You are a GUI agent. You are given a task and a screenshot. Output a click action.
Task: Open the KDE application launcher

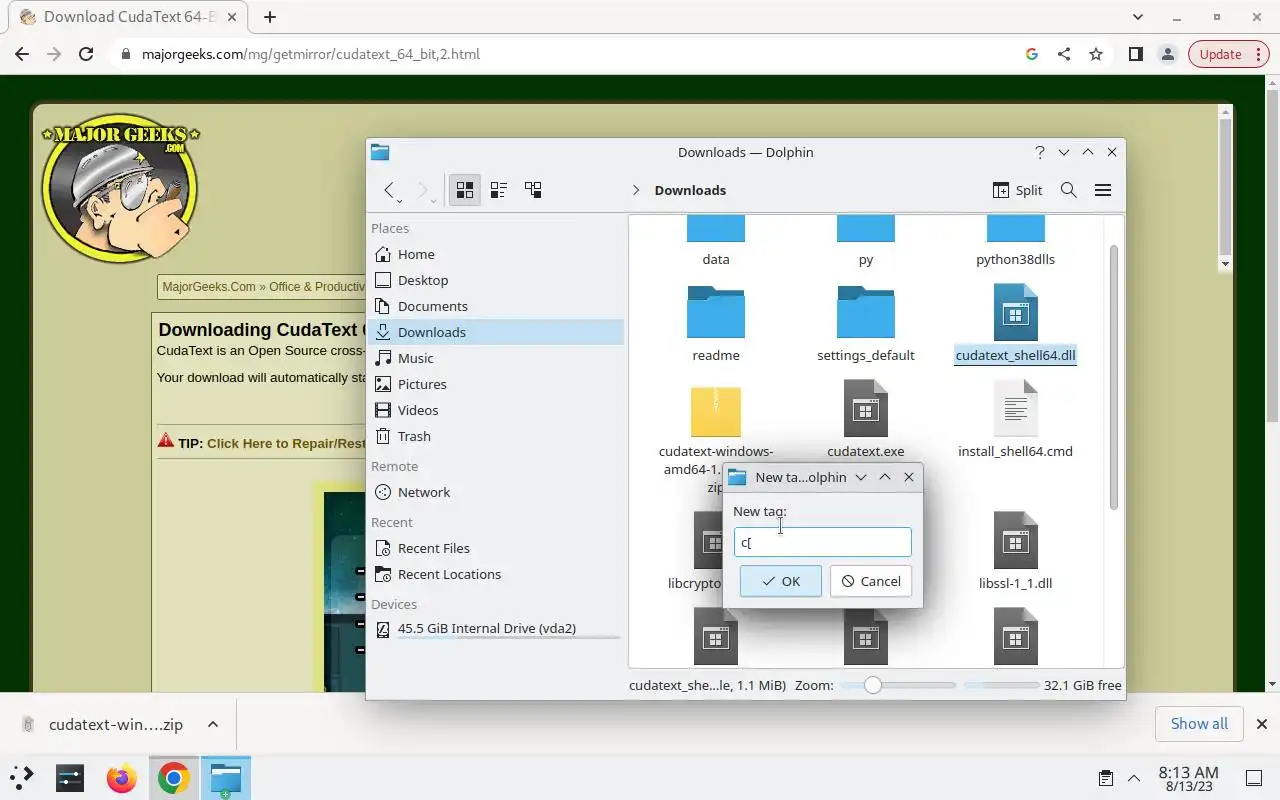pos(22,777)
